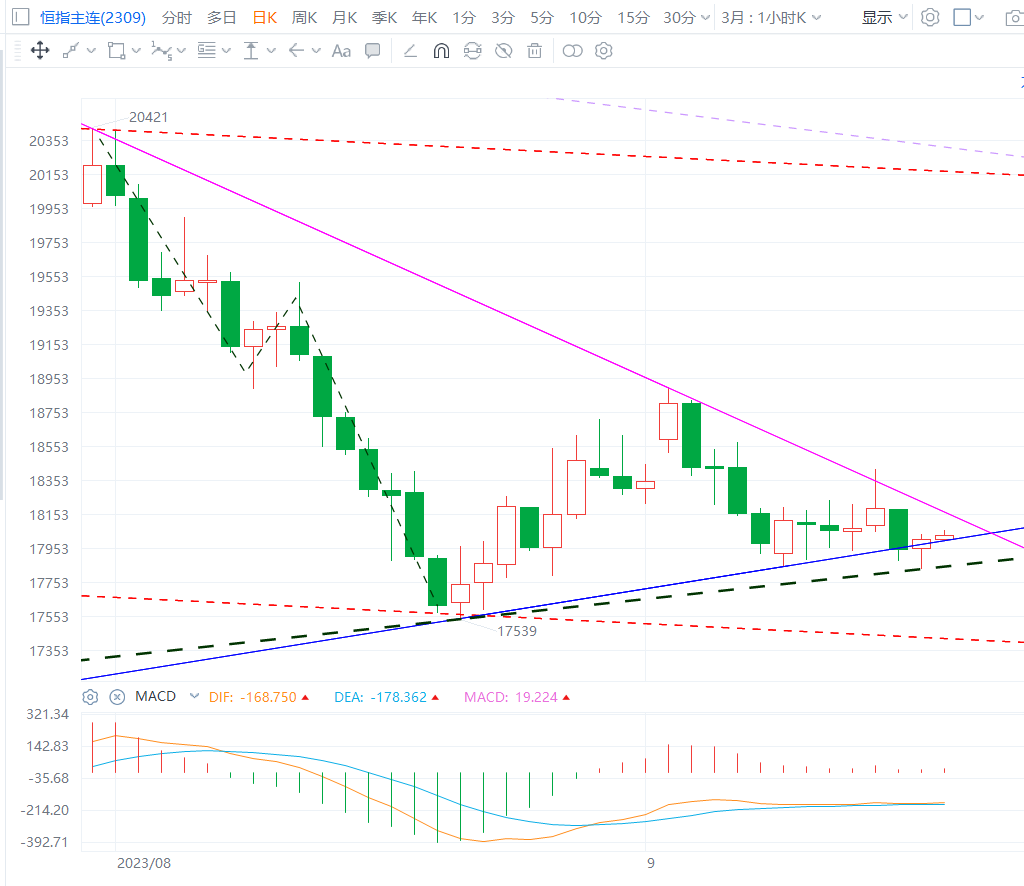Click the 9 month marker on time axis
1024x886 pixels.
[650, 863]
